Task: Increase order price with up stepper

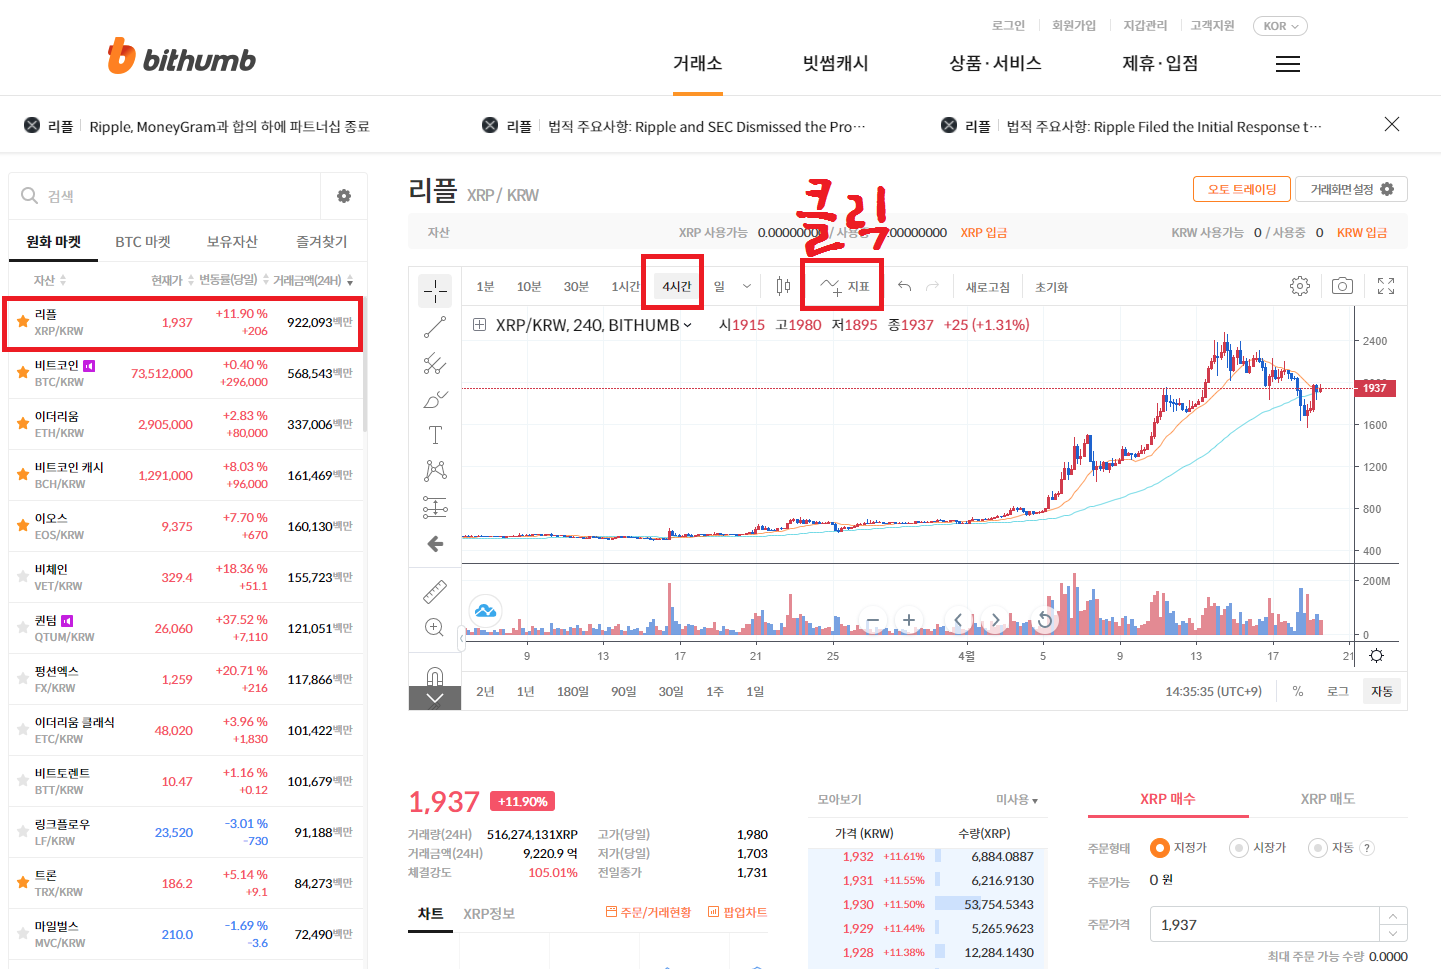Action: [1393, 916]
